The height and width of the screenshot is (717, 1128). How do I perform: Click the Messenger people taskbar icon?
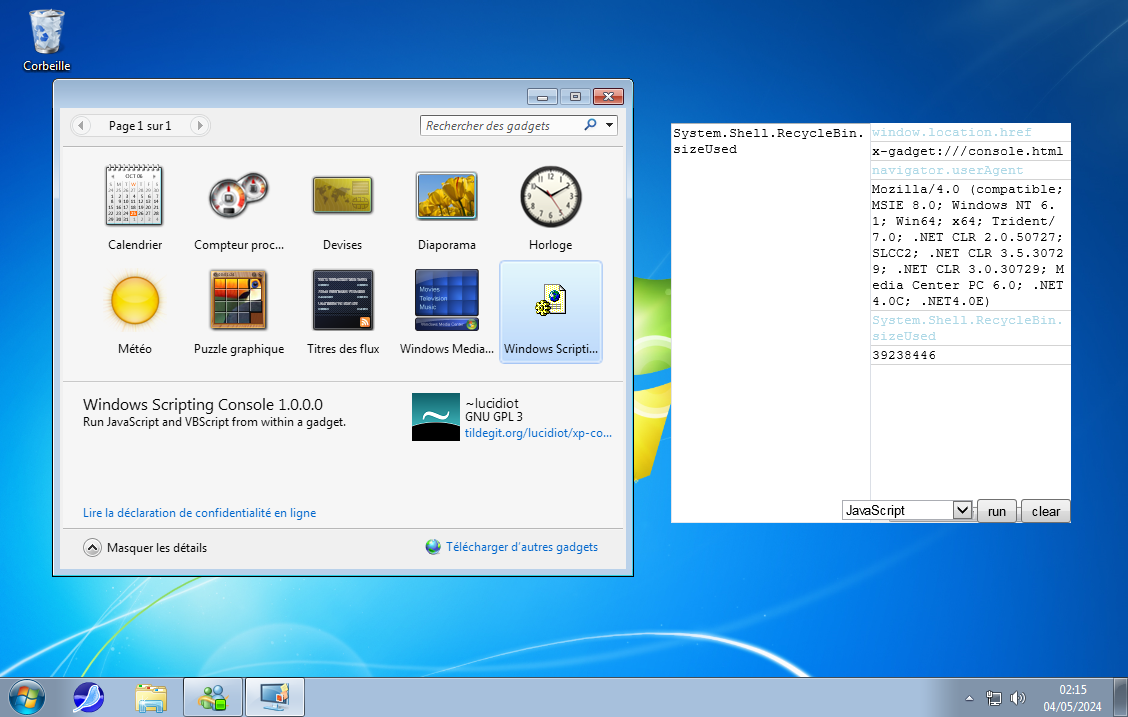[x=213, y=698]
